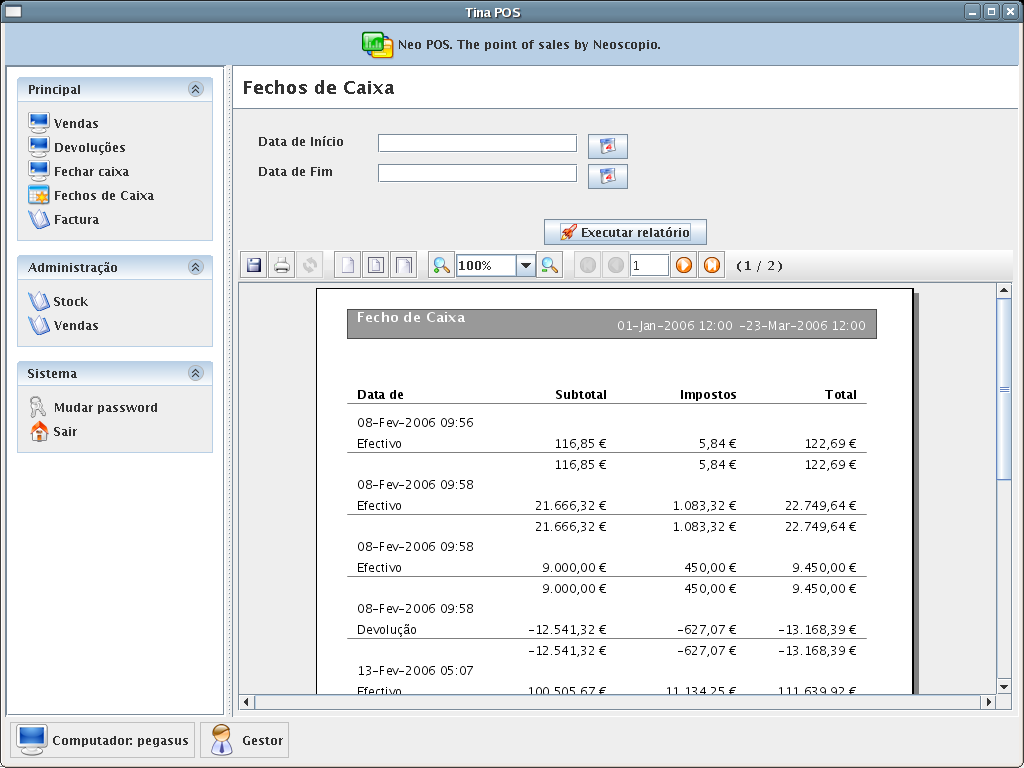Choose Mudar password in Sistema
Viewport: 1024px width, 768px height.
click(93, 407)
